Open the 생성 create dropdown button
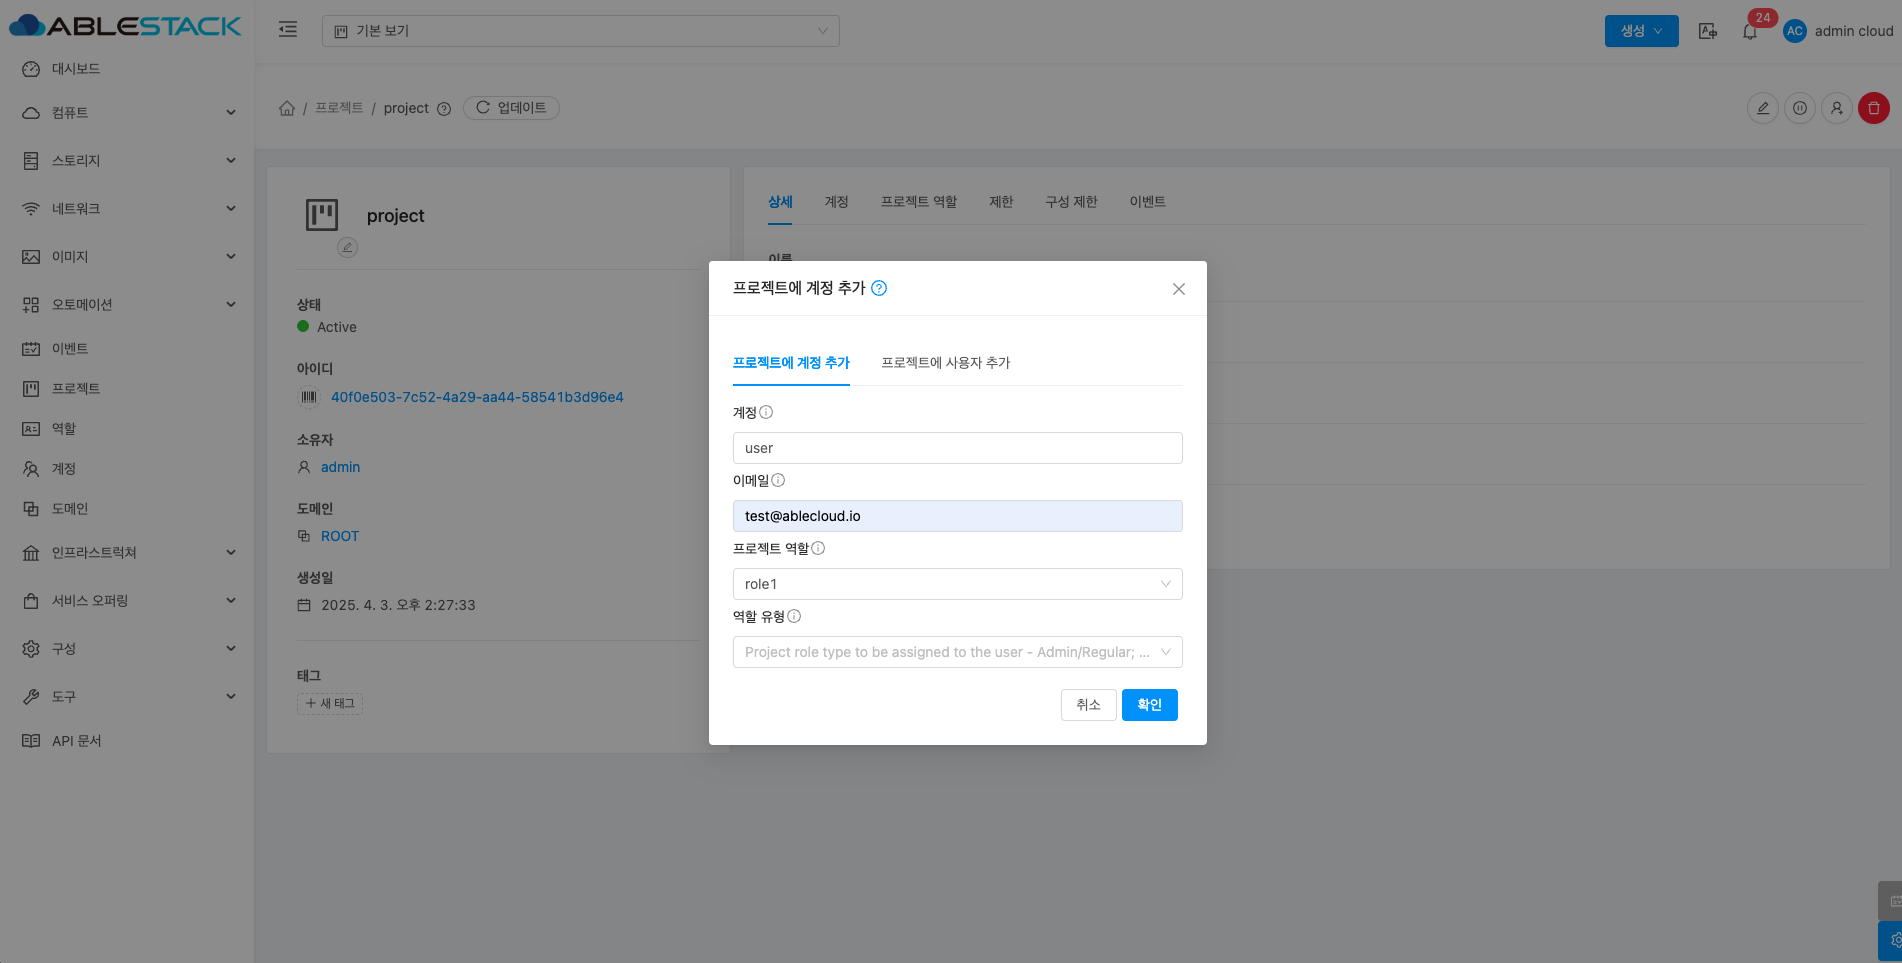The width and height of the screenshot is (1902, 963). (x=1641, y=31)
